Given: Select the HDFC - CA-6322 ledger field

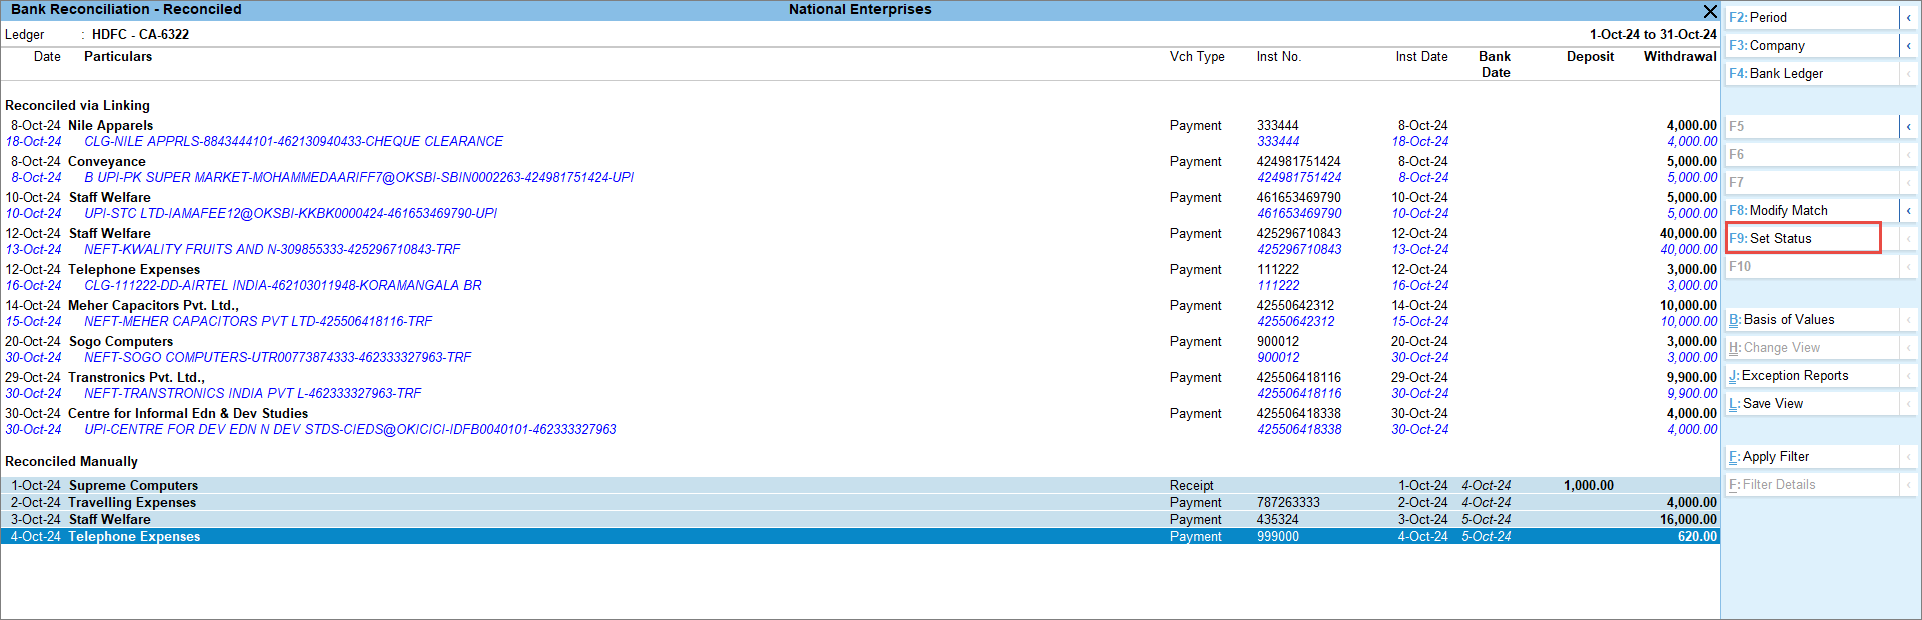Looking at the screenshot, I should pyautogui.click(x=140, y=35).
